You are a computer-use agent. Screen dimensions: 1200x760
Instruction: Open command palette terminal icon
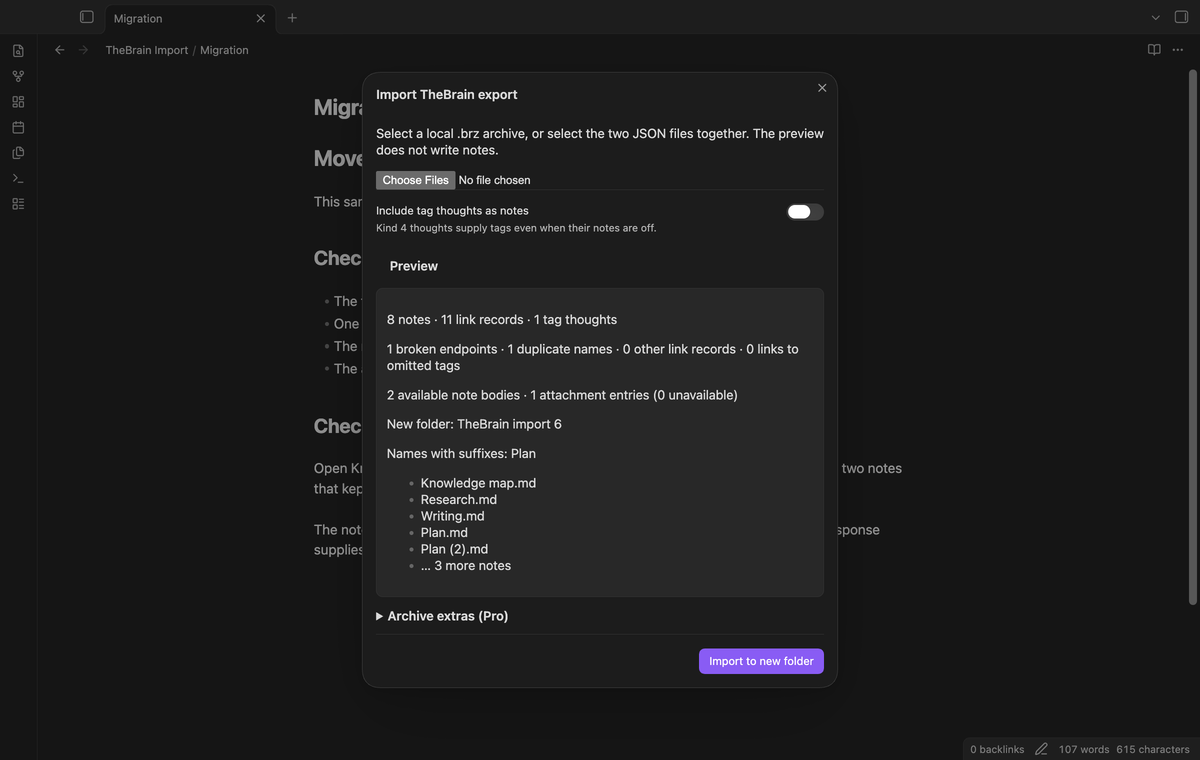18,178
